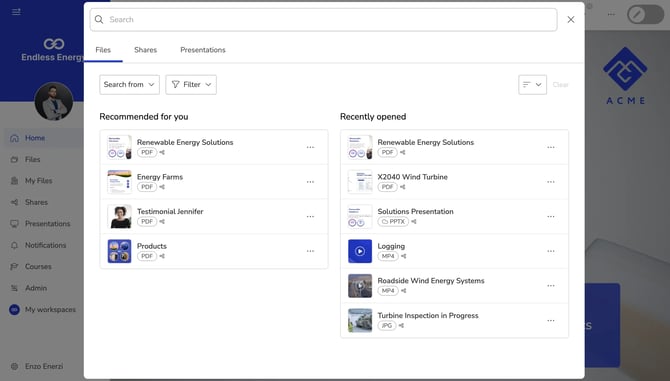Open the sort order dropdown
The image size is (670, 381).
click(532, 85)
